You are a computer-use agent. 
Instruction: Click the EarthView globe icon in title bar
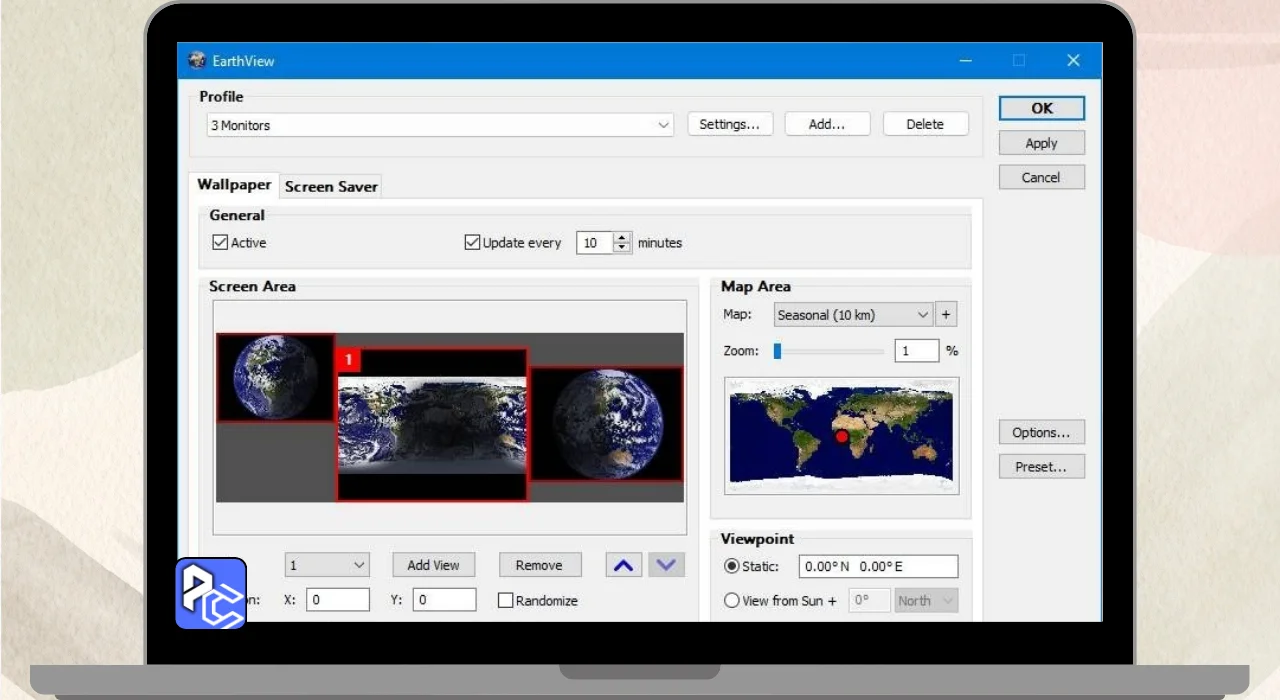pyautogui.click(x=197, y=61)
